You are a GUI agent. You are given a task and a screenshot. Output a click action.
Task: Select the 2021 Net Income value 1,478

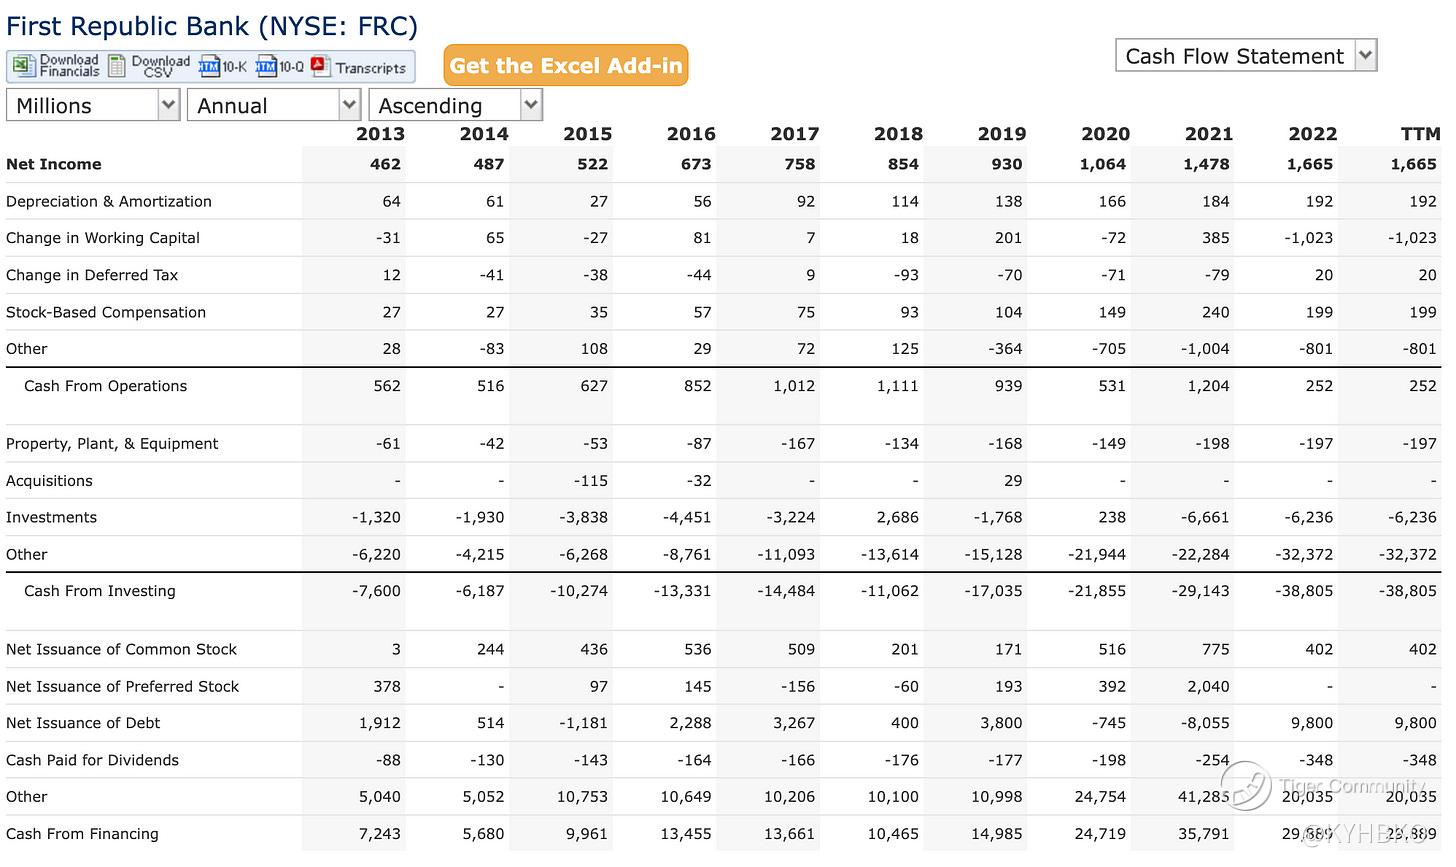tap(1208, 164)
